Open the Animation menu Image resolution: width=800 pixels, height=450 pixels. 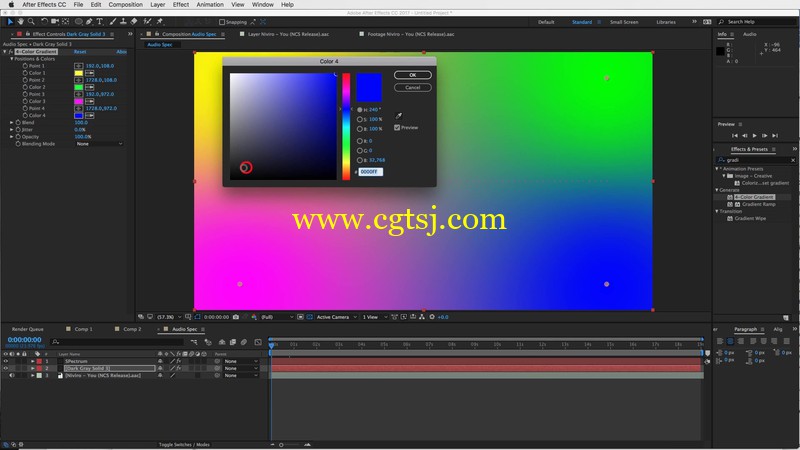click(210, 5)
